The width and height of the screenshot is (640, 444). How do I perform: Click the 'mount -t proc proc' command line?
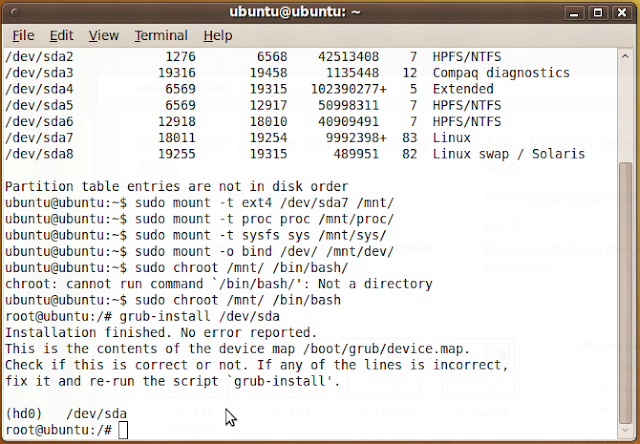click(200, 219)
